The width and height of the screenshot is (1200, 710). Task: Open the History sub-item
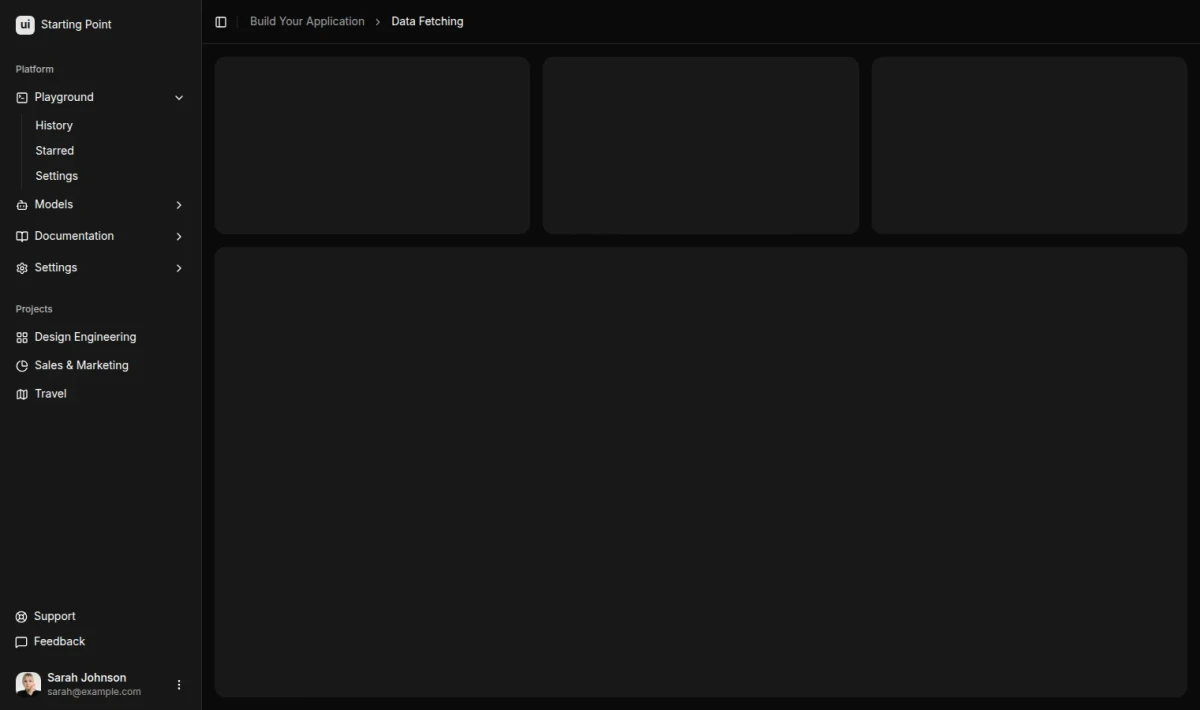point(54,126)
